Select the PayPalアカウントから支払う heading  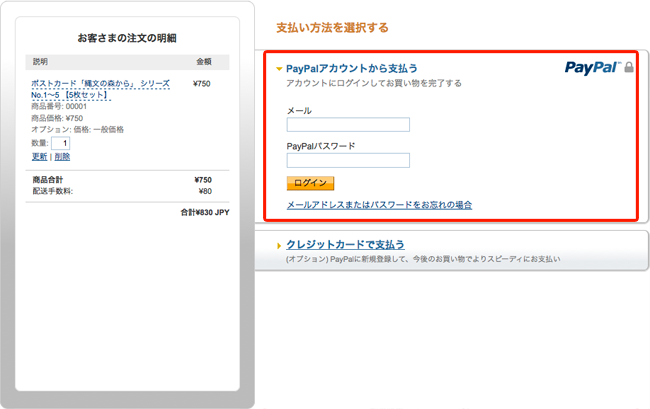pyautogui.click(x=352, y=68)
